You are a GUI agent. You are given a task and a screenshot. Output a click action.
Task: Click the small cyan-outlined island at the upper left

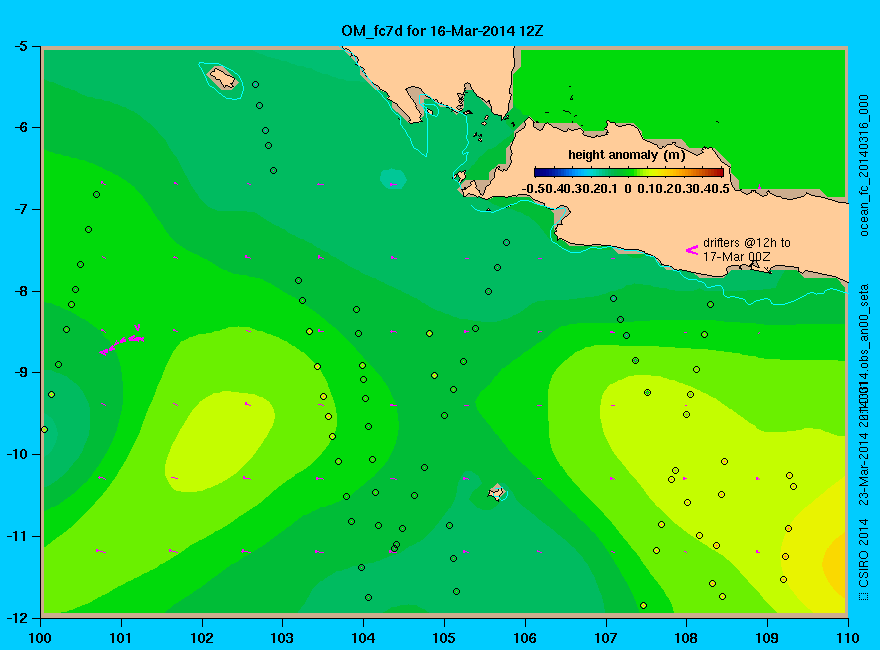click(x=222, y=79)
